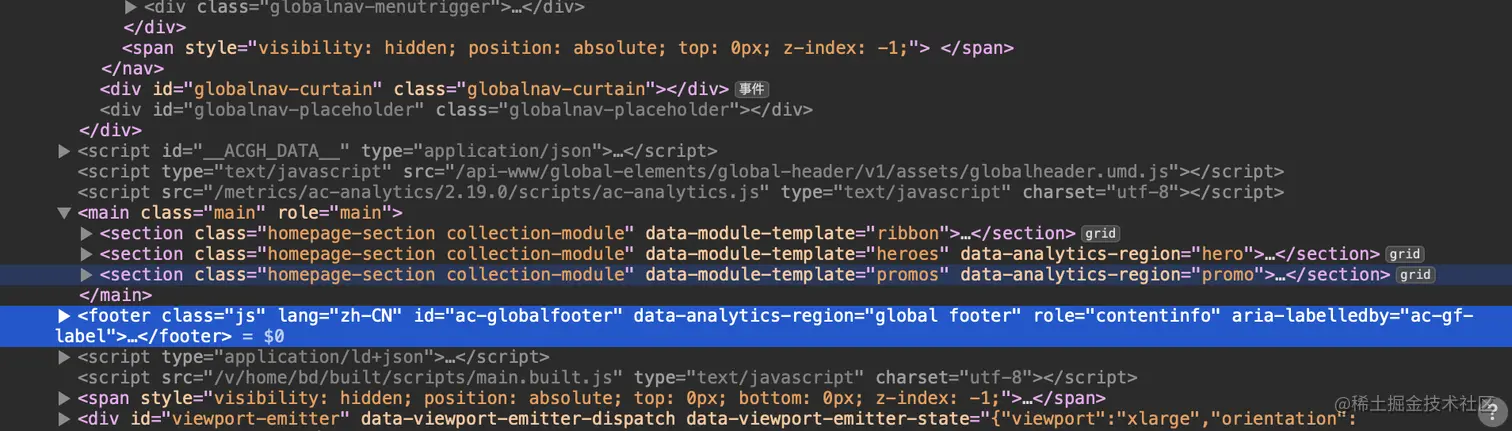1512x431 pixels.
Task: Expand the hidden bottom span node
Action: 65,398
